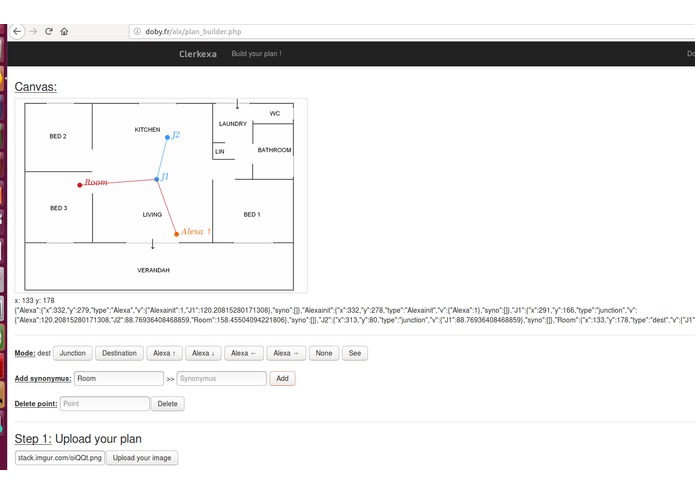Click the 'Mode:' label

click(x=25, y=353)
